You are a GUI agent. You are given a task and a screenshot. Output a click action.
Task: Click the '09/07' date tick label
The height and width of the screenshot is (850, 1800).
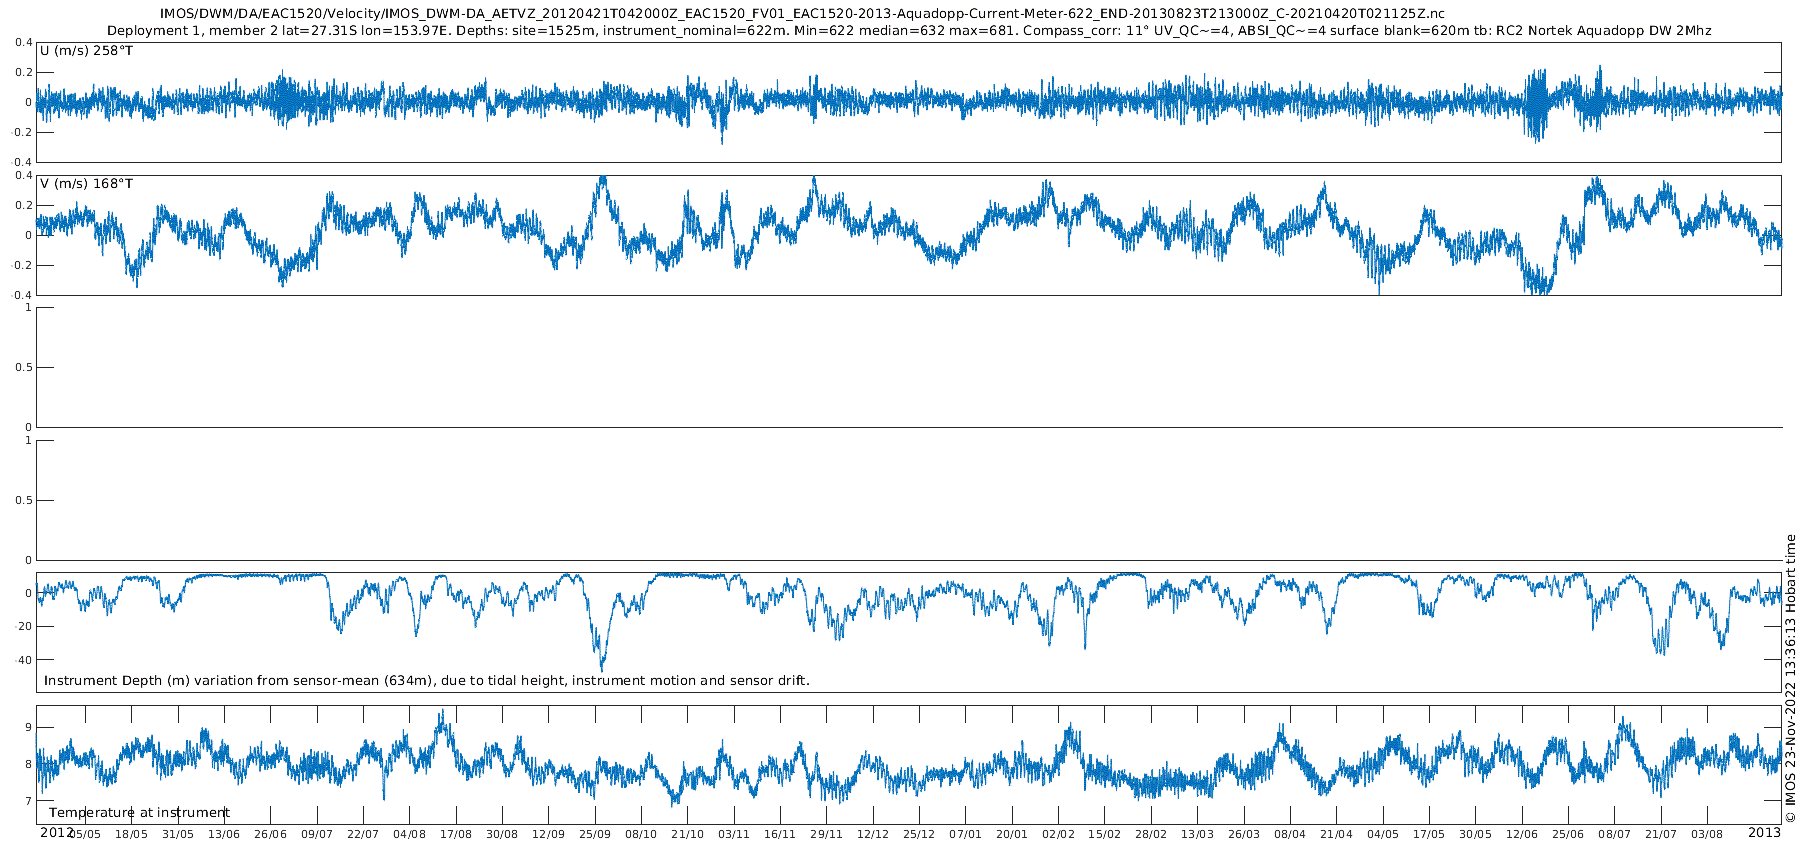(317, 835)
